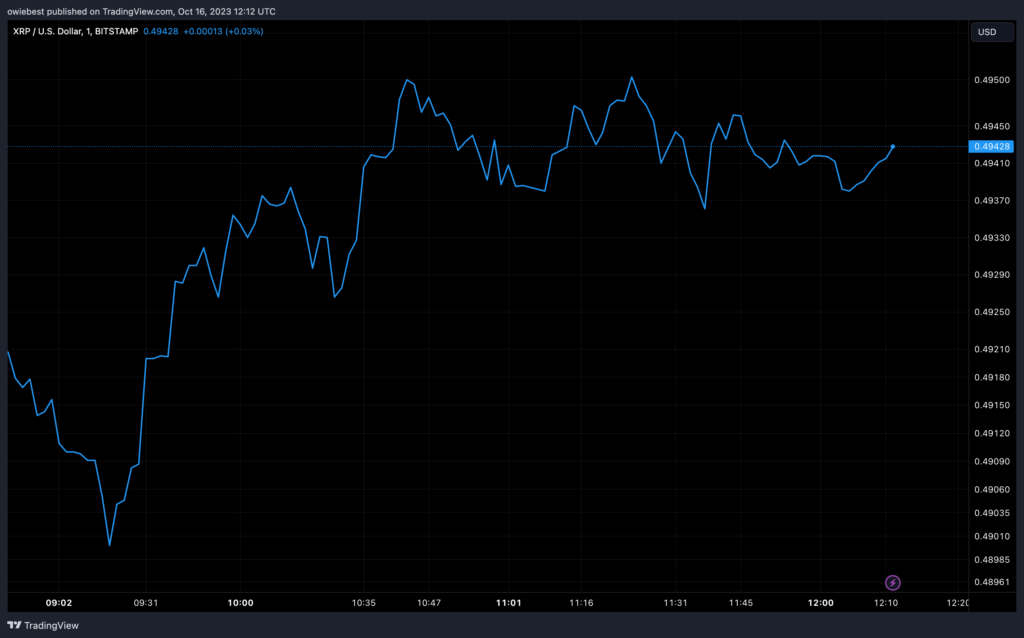Click the 0.49250 price axis label
Viewport: 1024px width, 638px height.
coord(991,312)
